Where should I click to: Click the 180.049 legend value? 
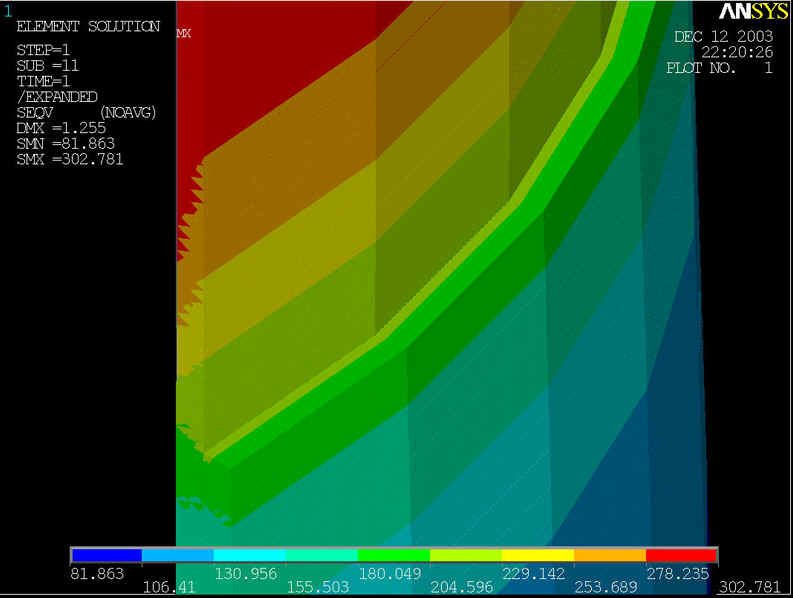[x=393, y=574]
